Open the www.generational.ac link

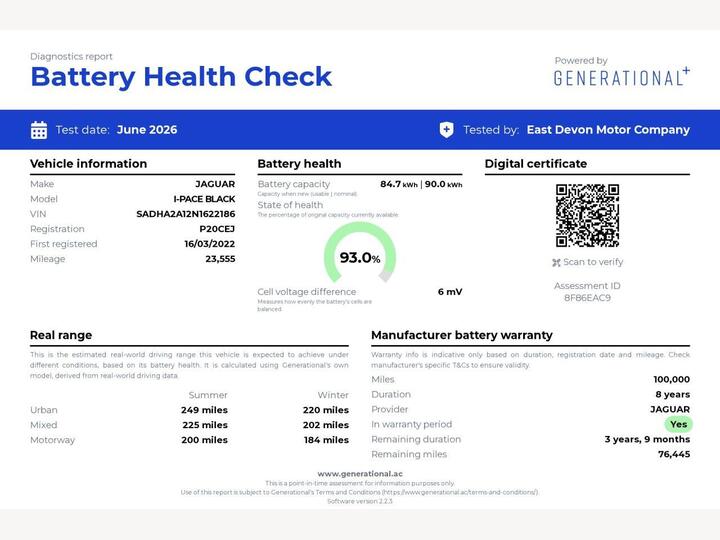(x=360, y=473)
